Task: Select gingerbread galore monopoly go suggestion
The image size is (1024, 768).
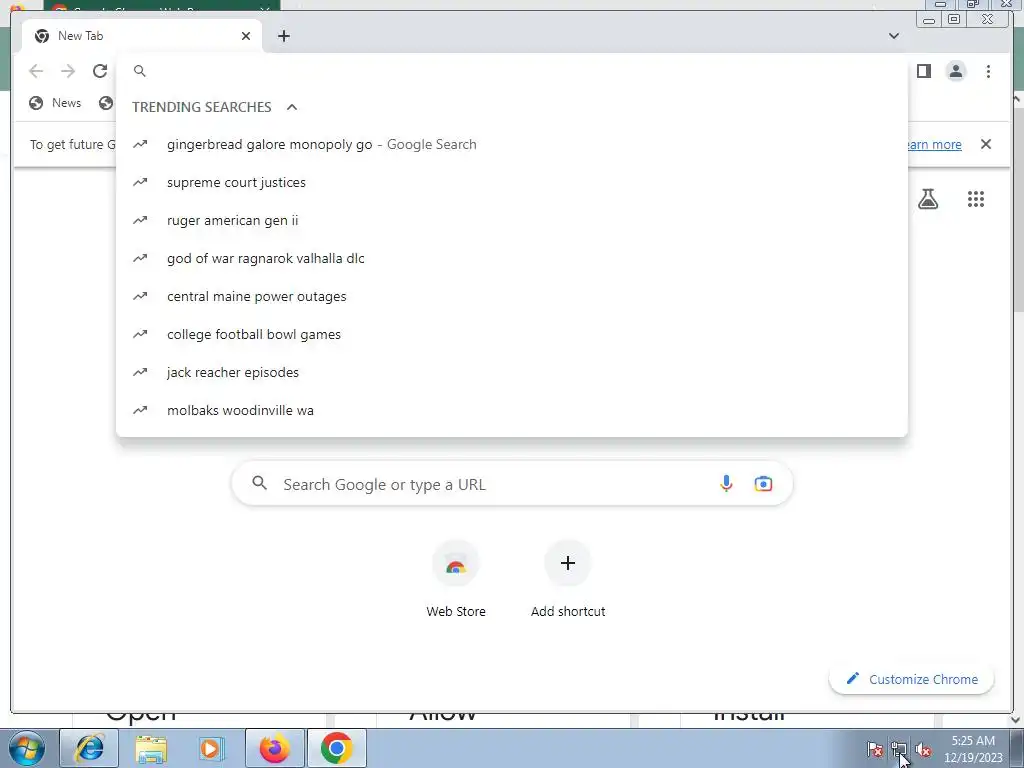Action: click(x=511, y=144)
